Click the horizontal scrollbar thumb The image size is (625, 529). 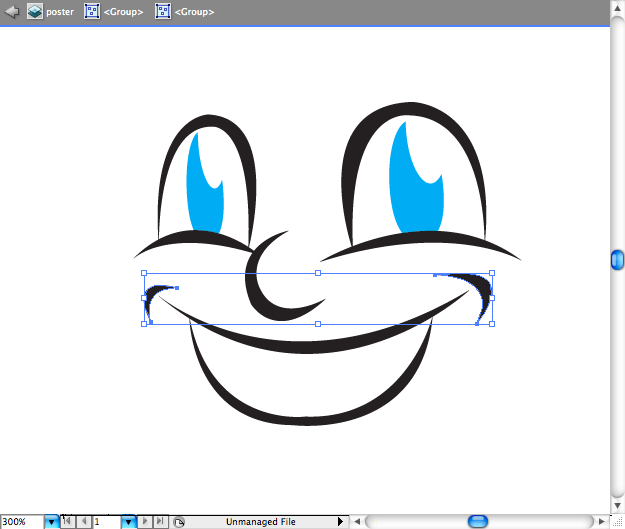[478, 521]
